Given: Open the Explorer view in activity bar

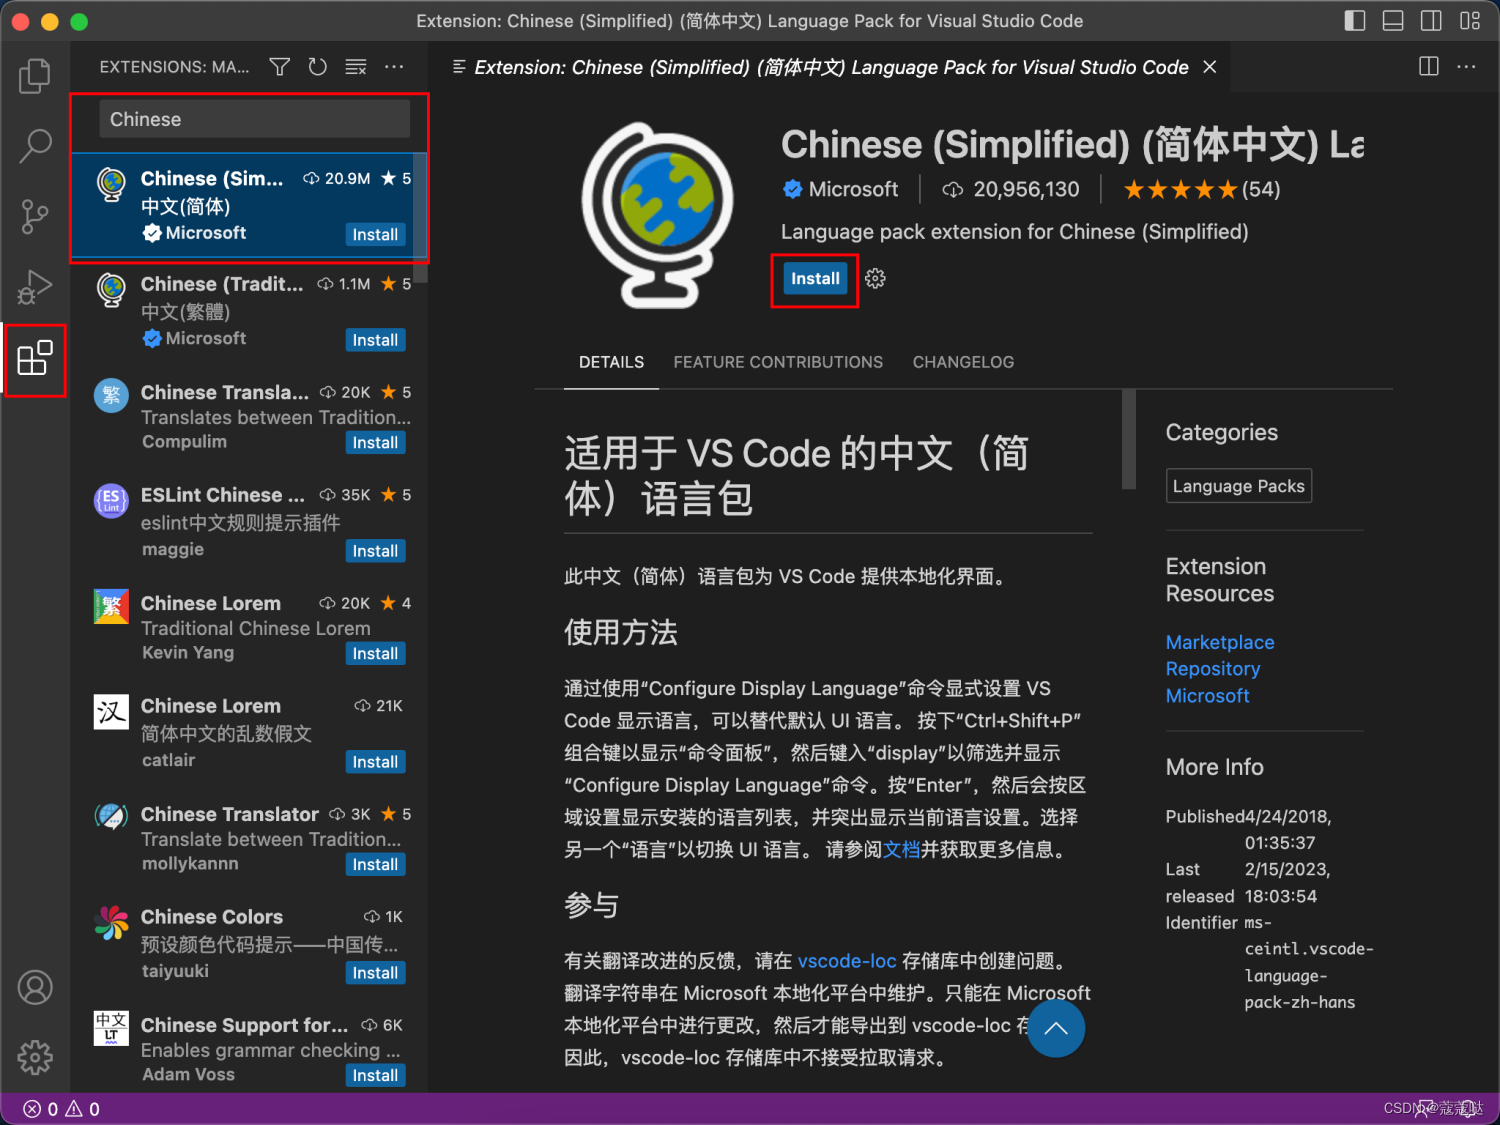Looking at the screenshot, I should coord(35,76).
